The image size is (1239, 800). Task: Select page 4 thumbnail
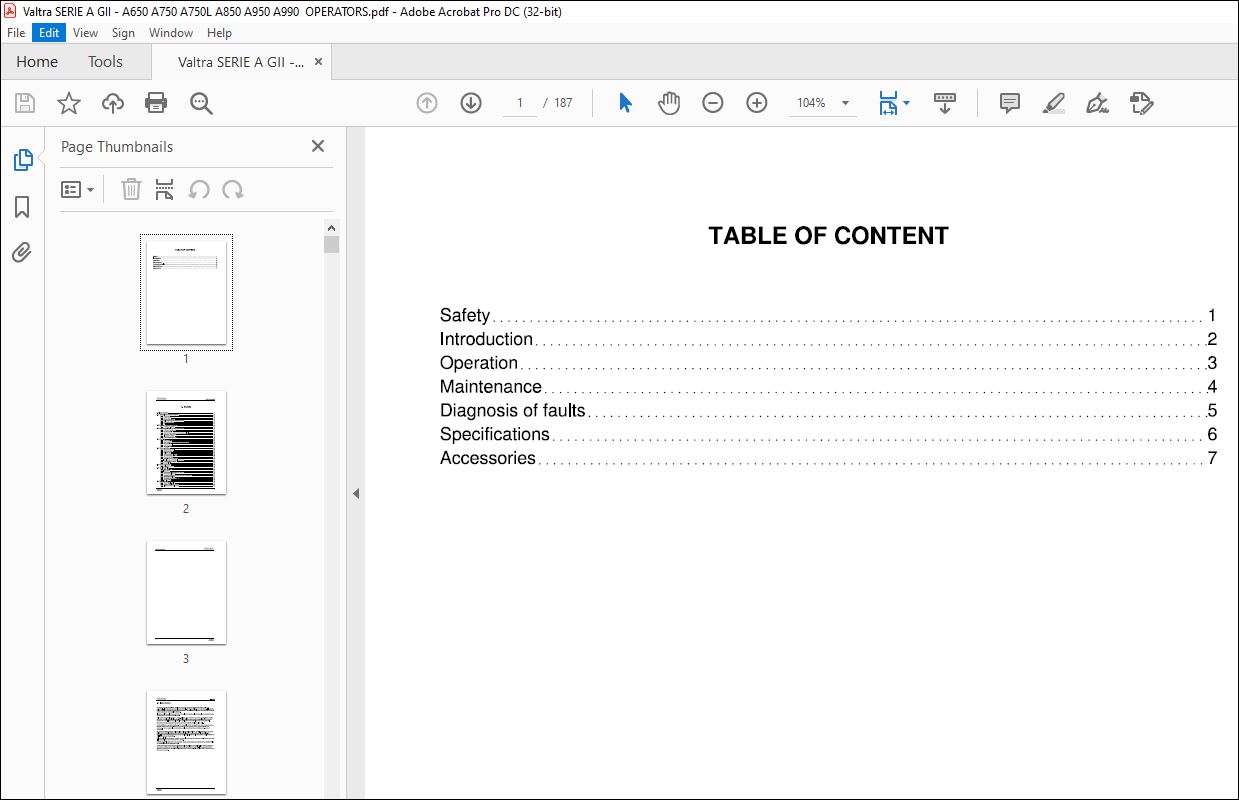(186, 743)
